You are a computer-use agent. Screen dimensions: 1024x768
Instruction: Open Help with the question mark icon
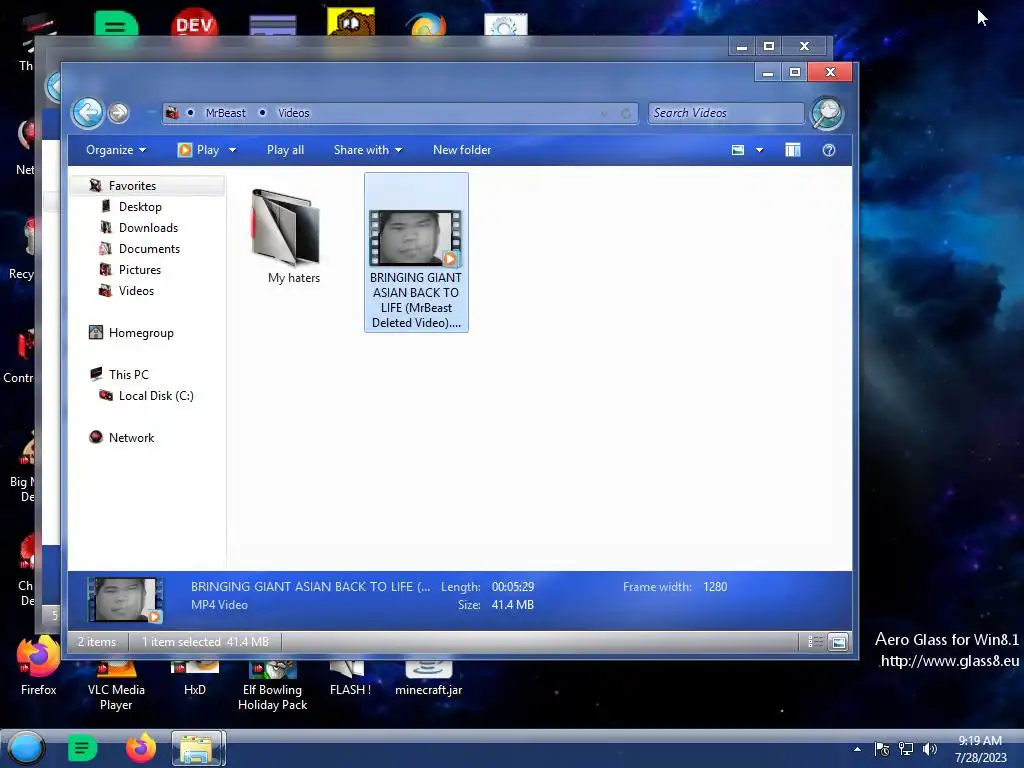[x=829, y=150]
